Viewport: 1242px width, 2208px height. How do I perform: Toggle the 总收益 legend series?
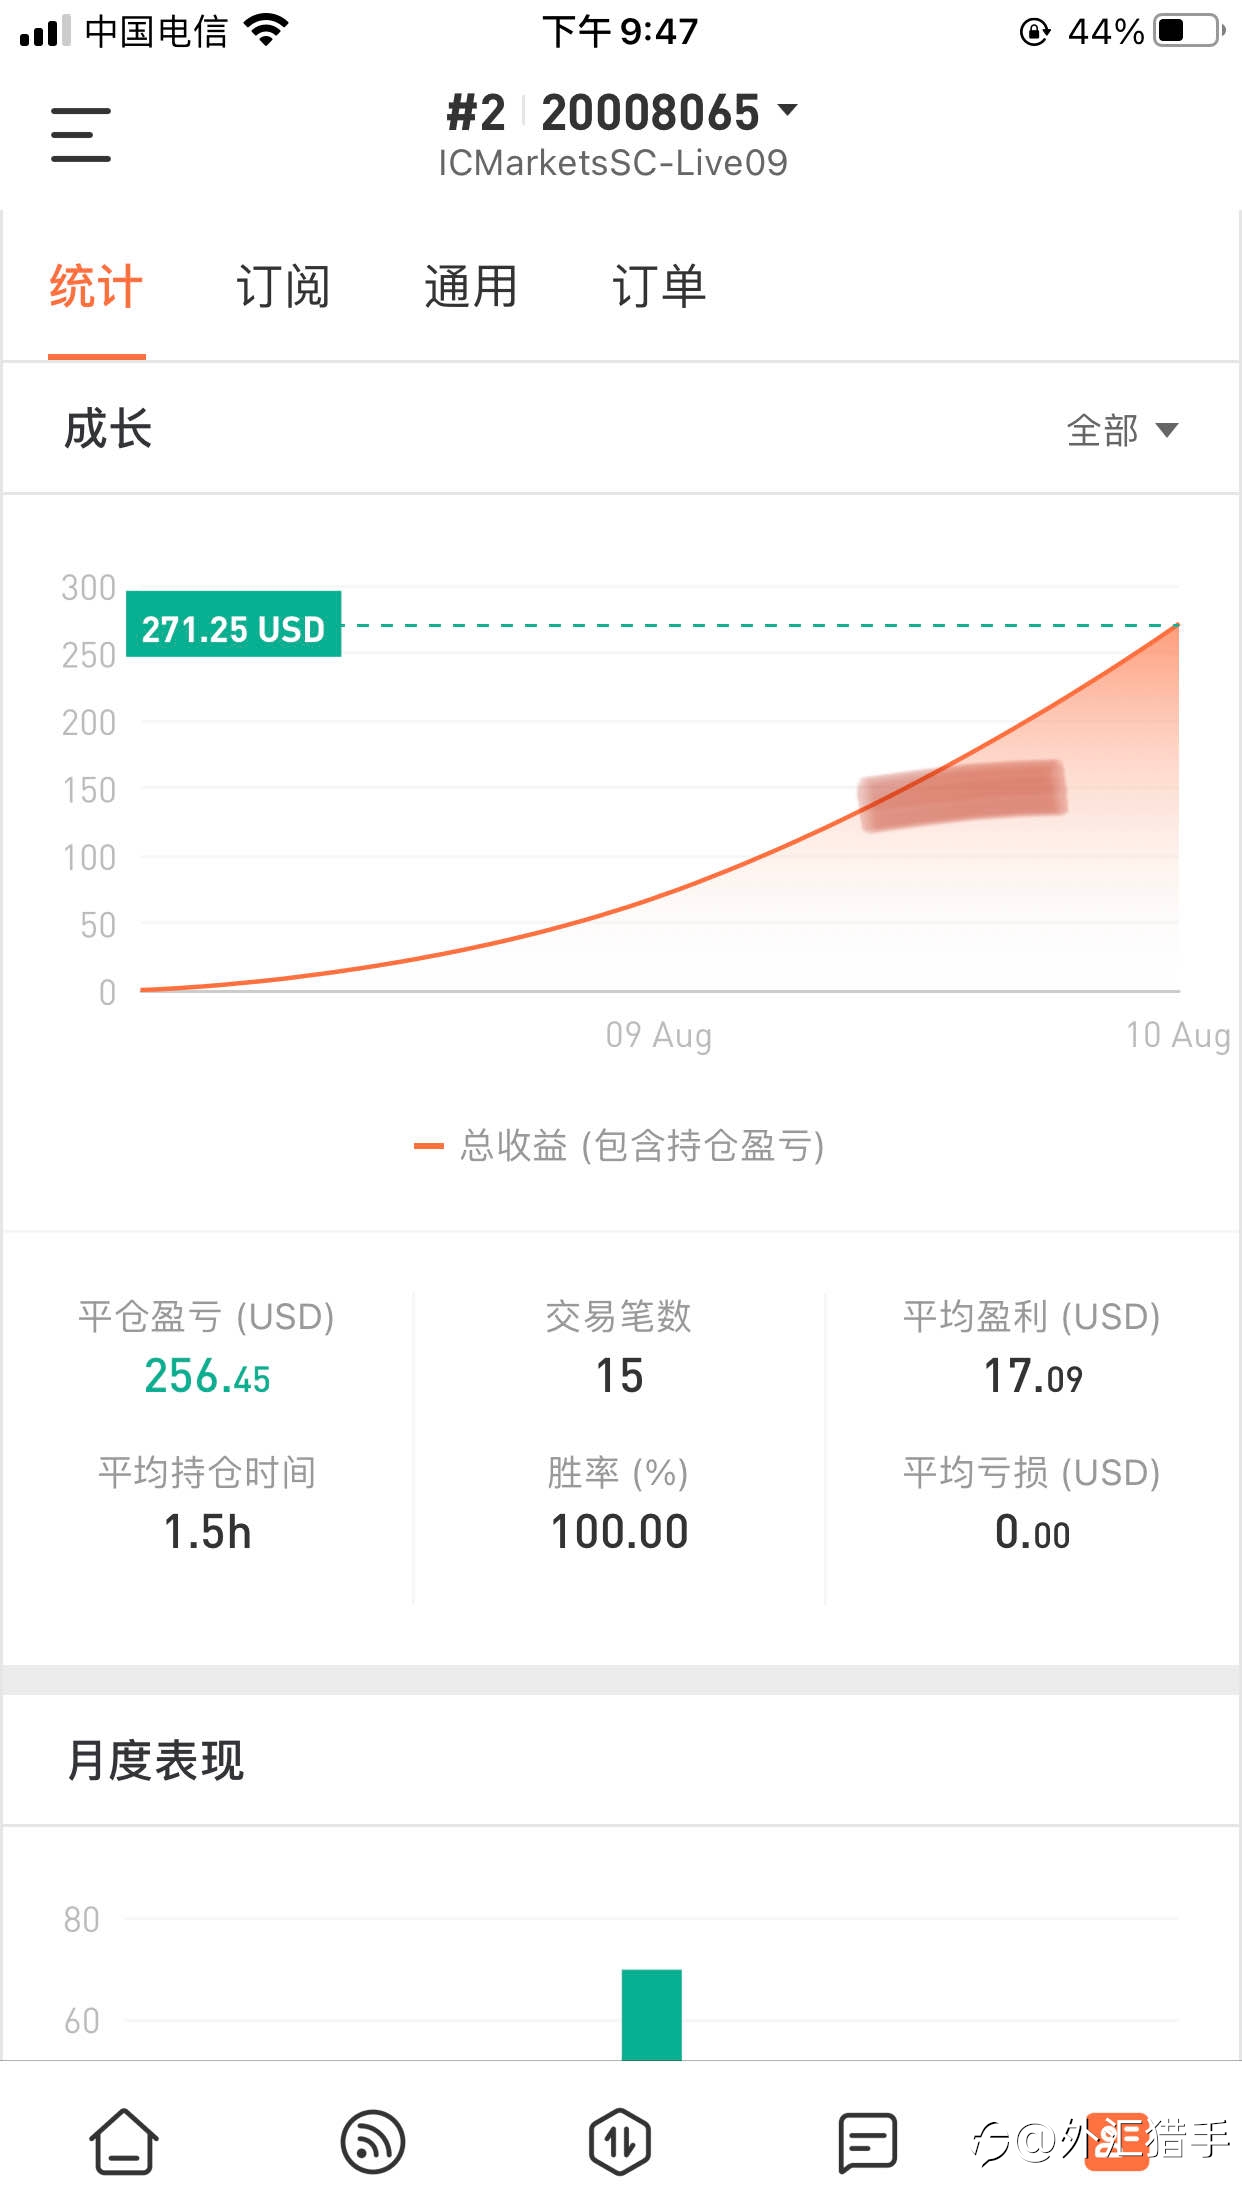point(620,1146)
